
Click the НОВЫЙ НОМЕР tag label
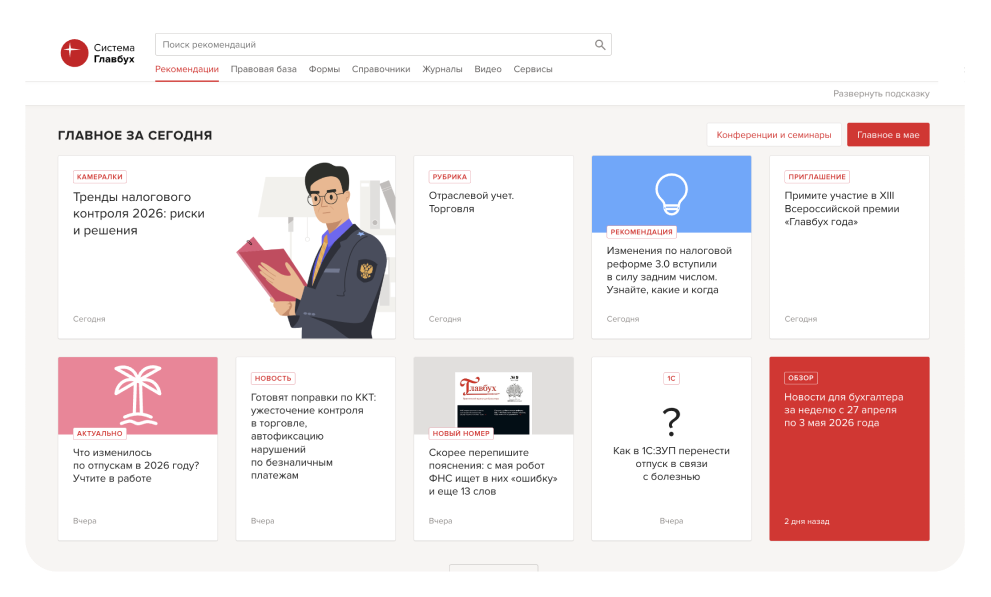pyautogui.click(x=461, y=433)
